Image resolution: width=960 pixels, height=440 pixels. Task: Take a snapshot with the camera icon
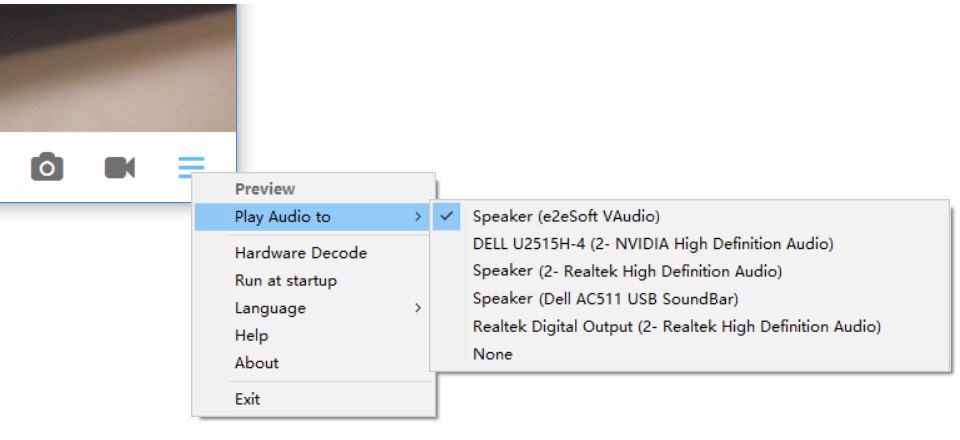(x=47, y=167)
